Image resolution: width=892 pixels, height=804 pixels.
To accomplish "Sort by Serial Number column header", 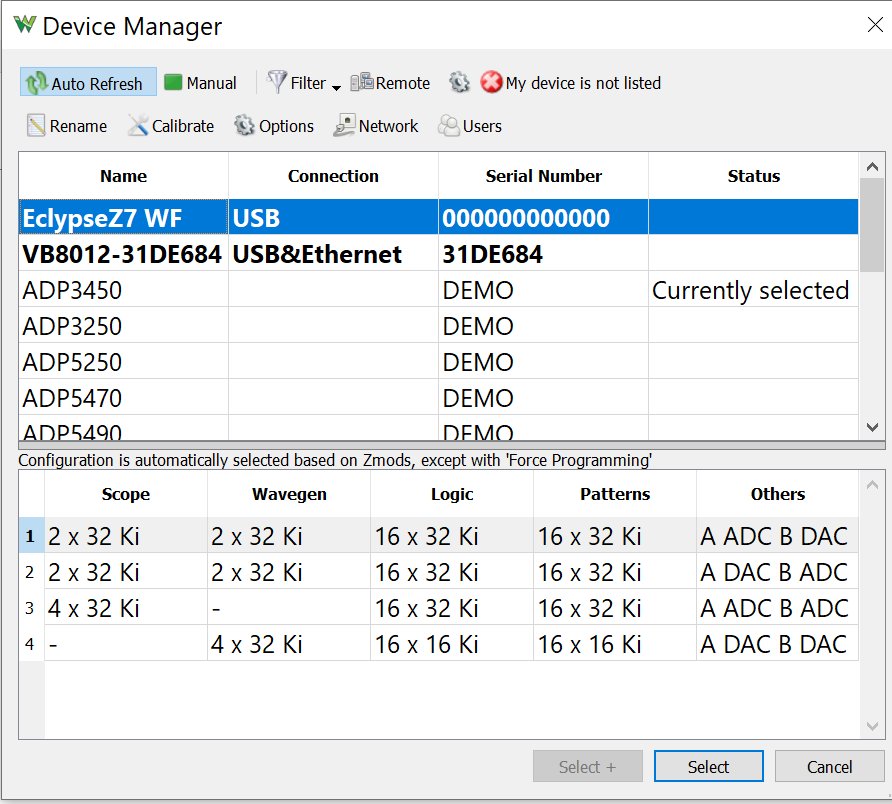I will tap(543, 176).
